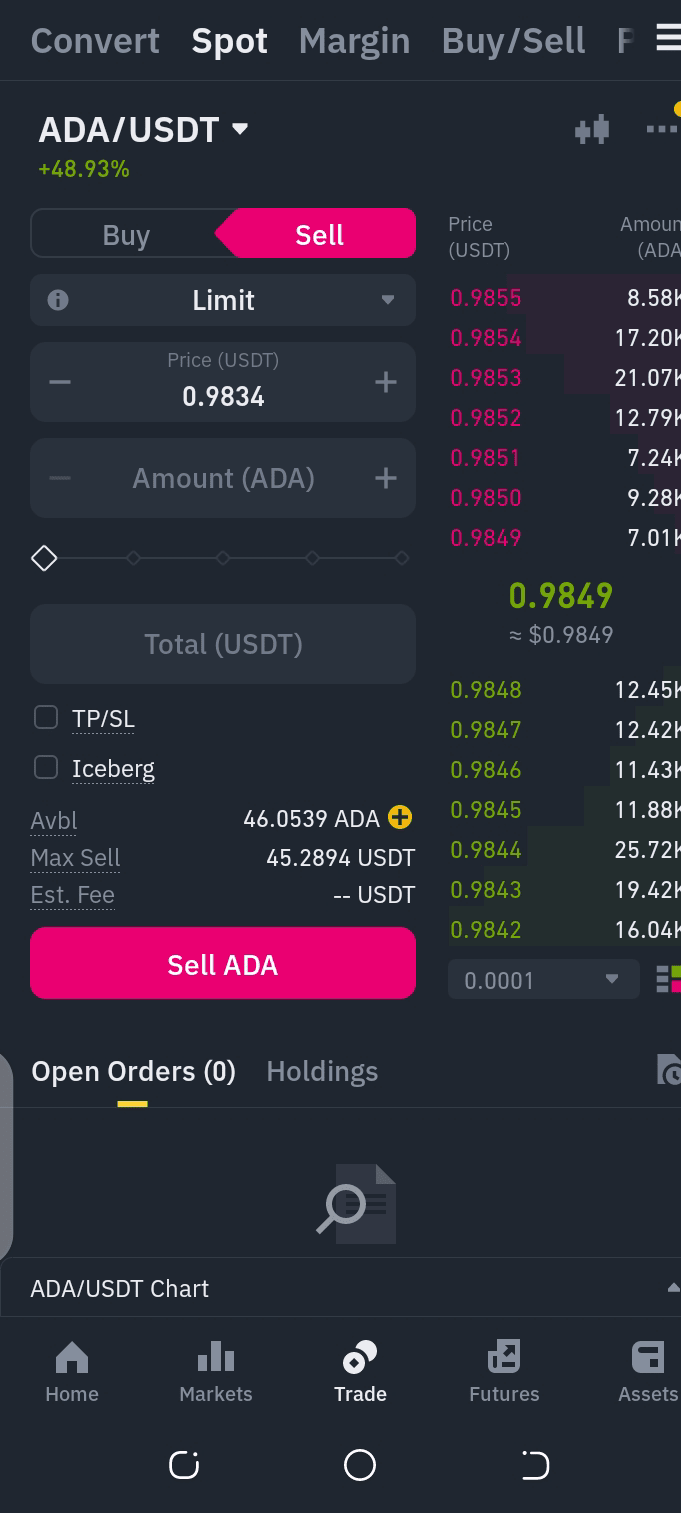This screenshot has width=681, height=1513.
Task: Expand the Limit order type dropdown
Action: [x=223, y=300]
